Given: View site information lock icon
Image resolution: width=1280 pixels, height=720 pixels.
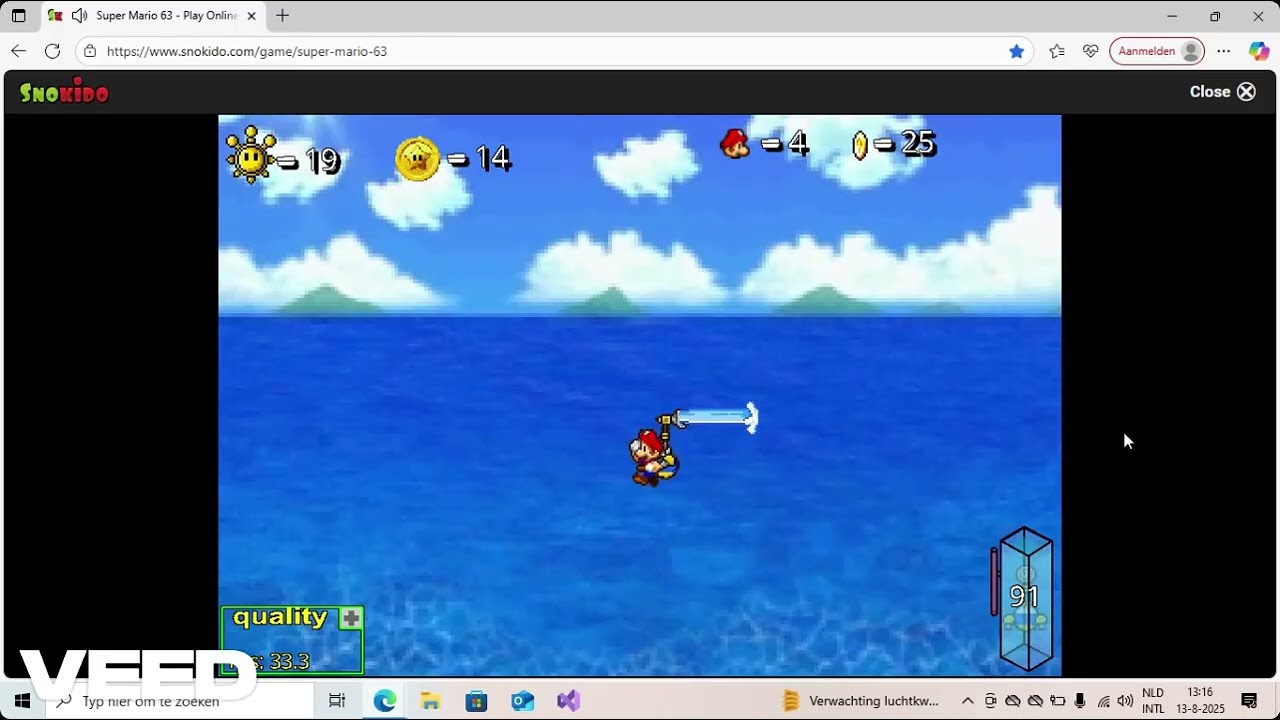Looking at the screenshot, I should tap(90, 51).
